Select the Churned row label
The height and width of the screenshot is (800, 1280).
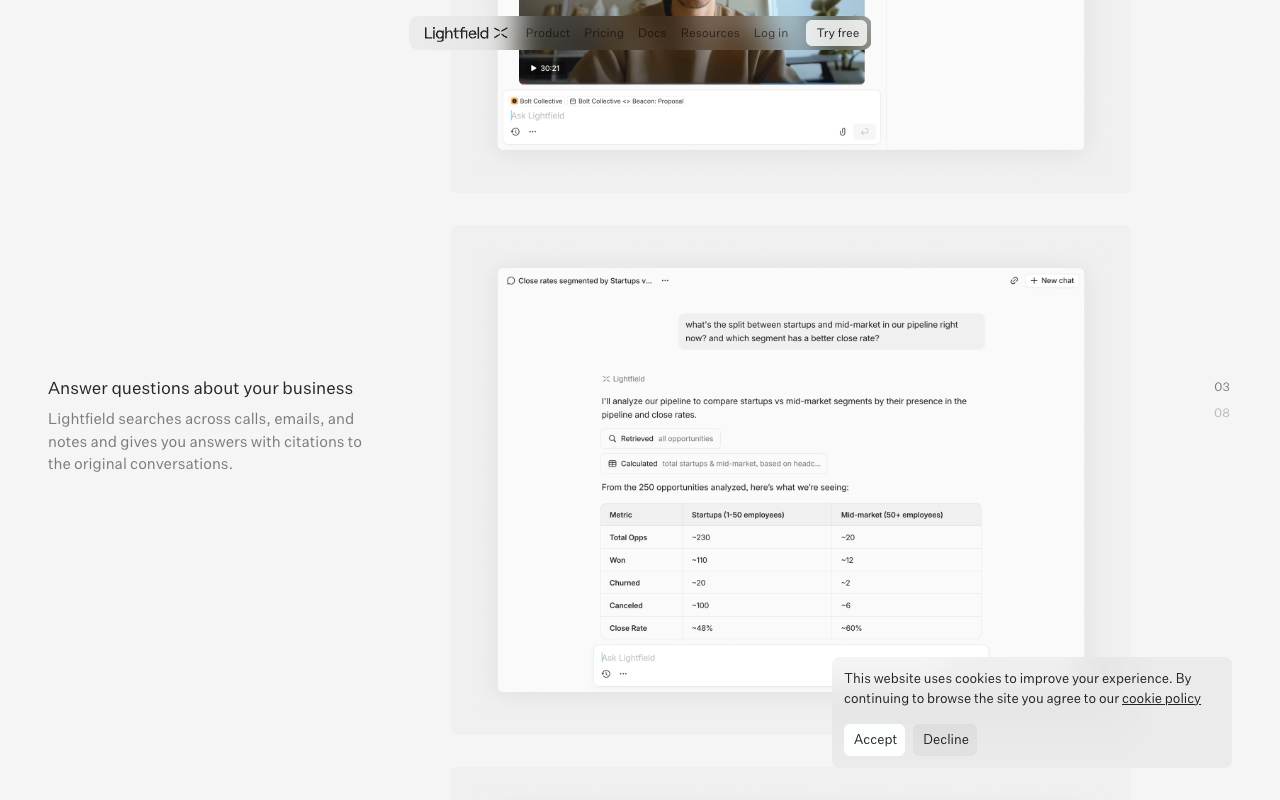(x=625, y=583)
